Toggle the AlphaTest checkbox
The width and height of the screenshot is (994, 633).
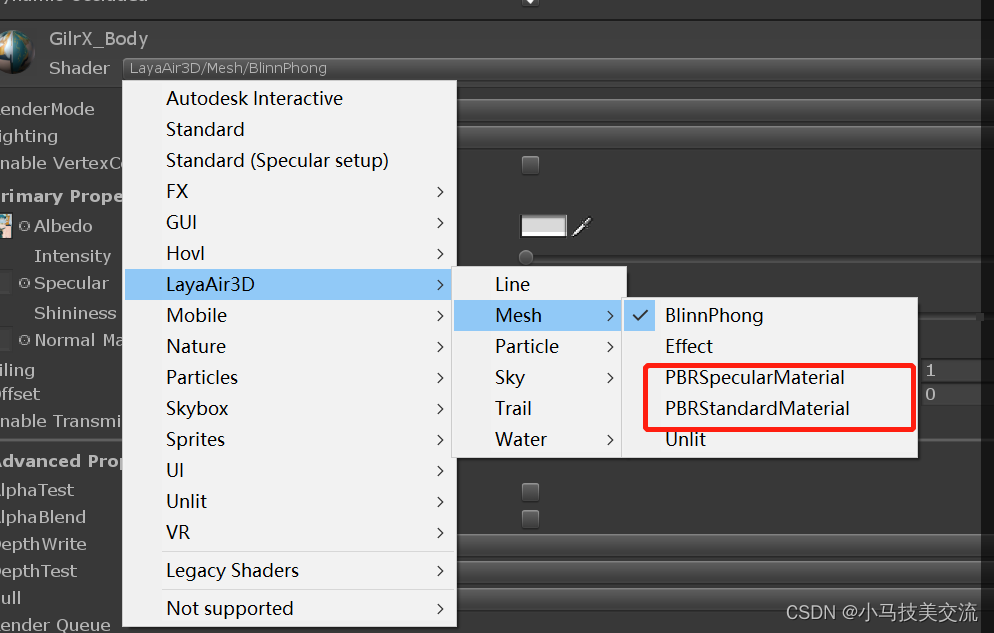pyautogui.click(x=530, y=492)
